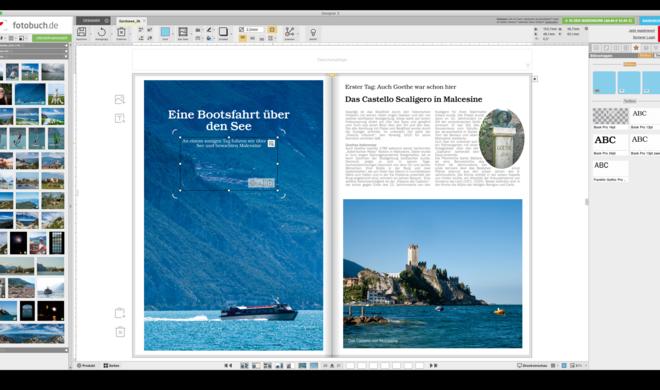Click the Shadow (Schatten) square icon
Image resolution: width=660 pixels, height=390 pixels.
pos(223,32)
